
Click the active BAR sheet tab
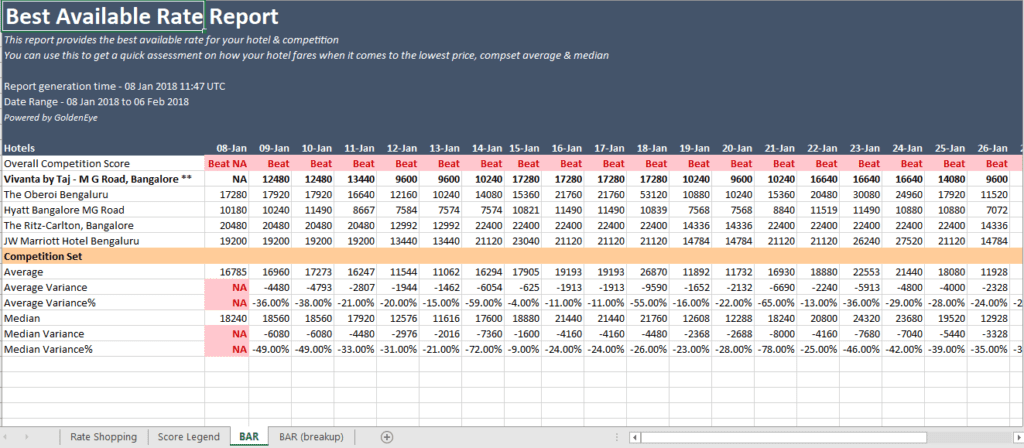248,437
